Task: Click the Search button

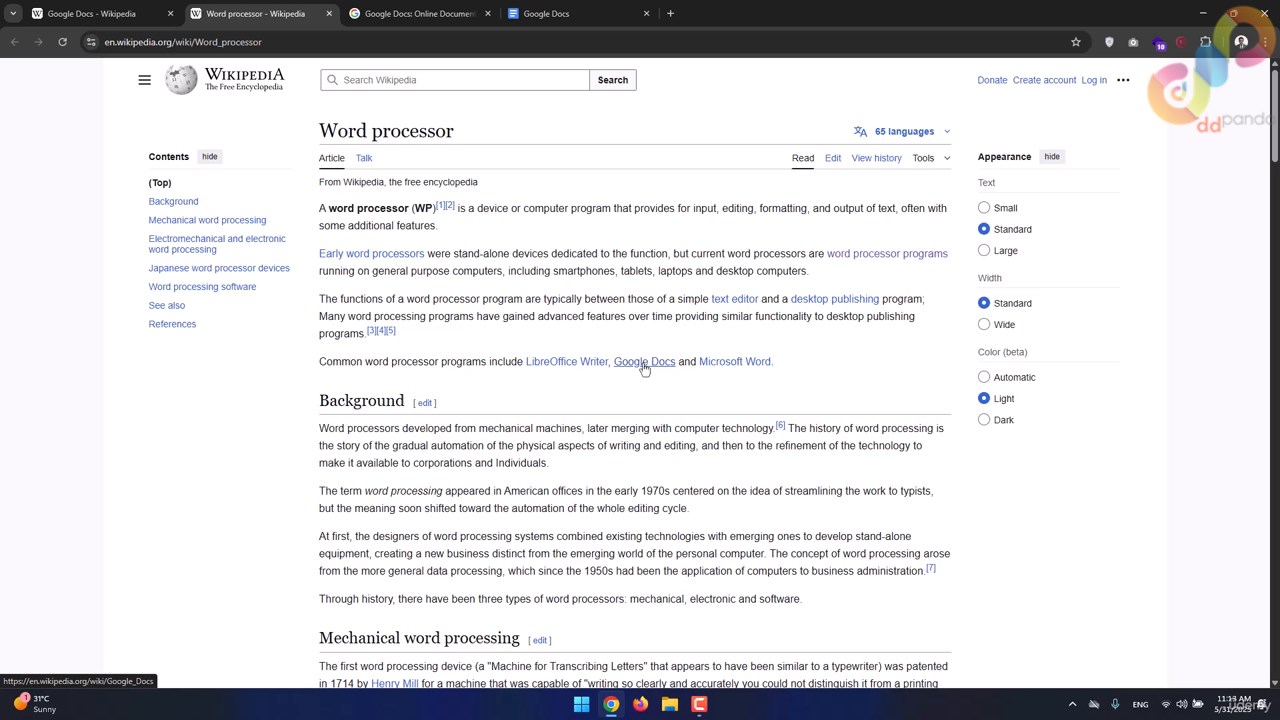Action: tap(613, 80)
